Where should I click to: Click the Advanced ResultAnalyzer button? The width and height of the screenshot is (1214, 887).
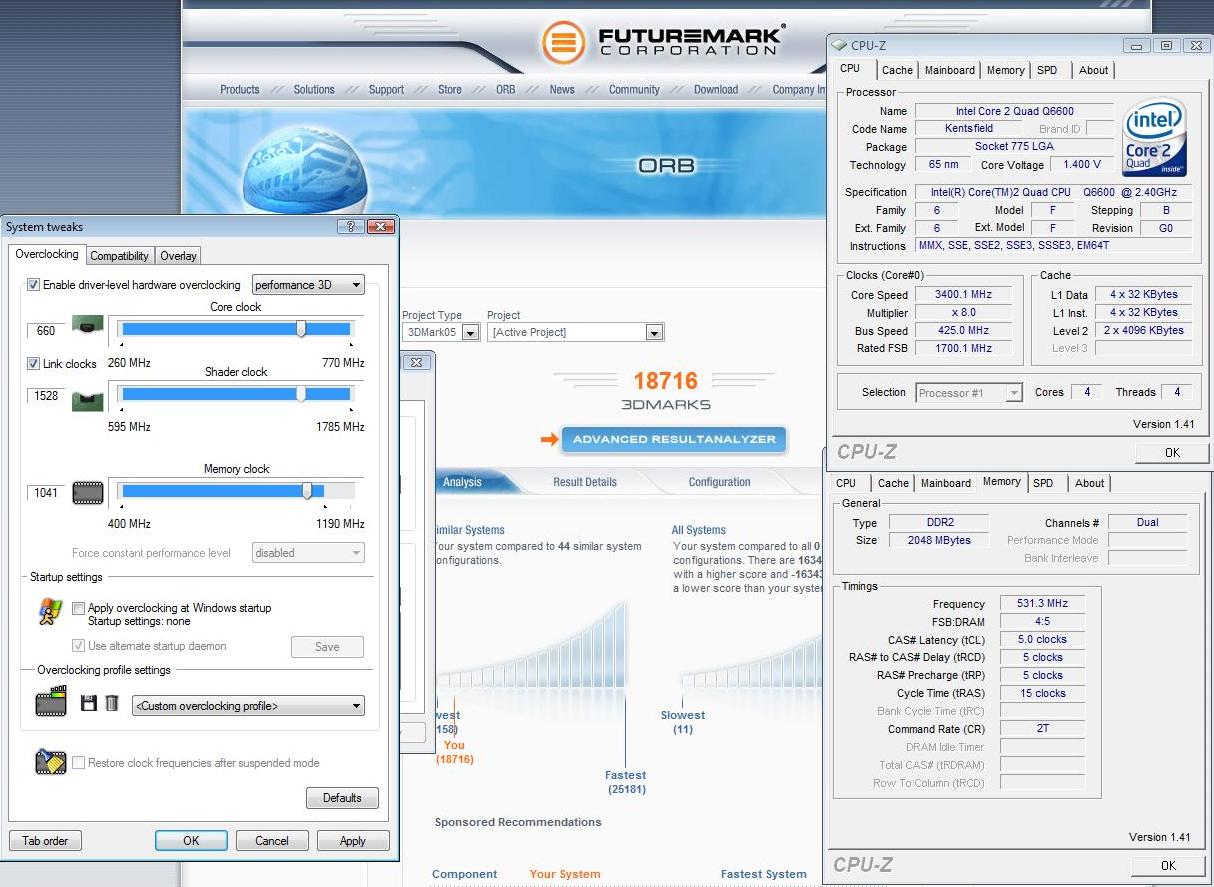pos(674,439)
